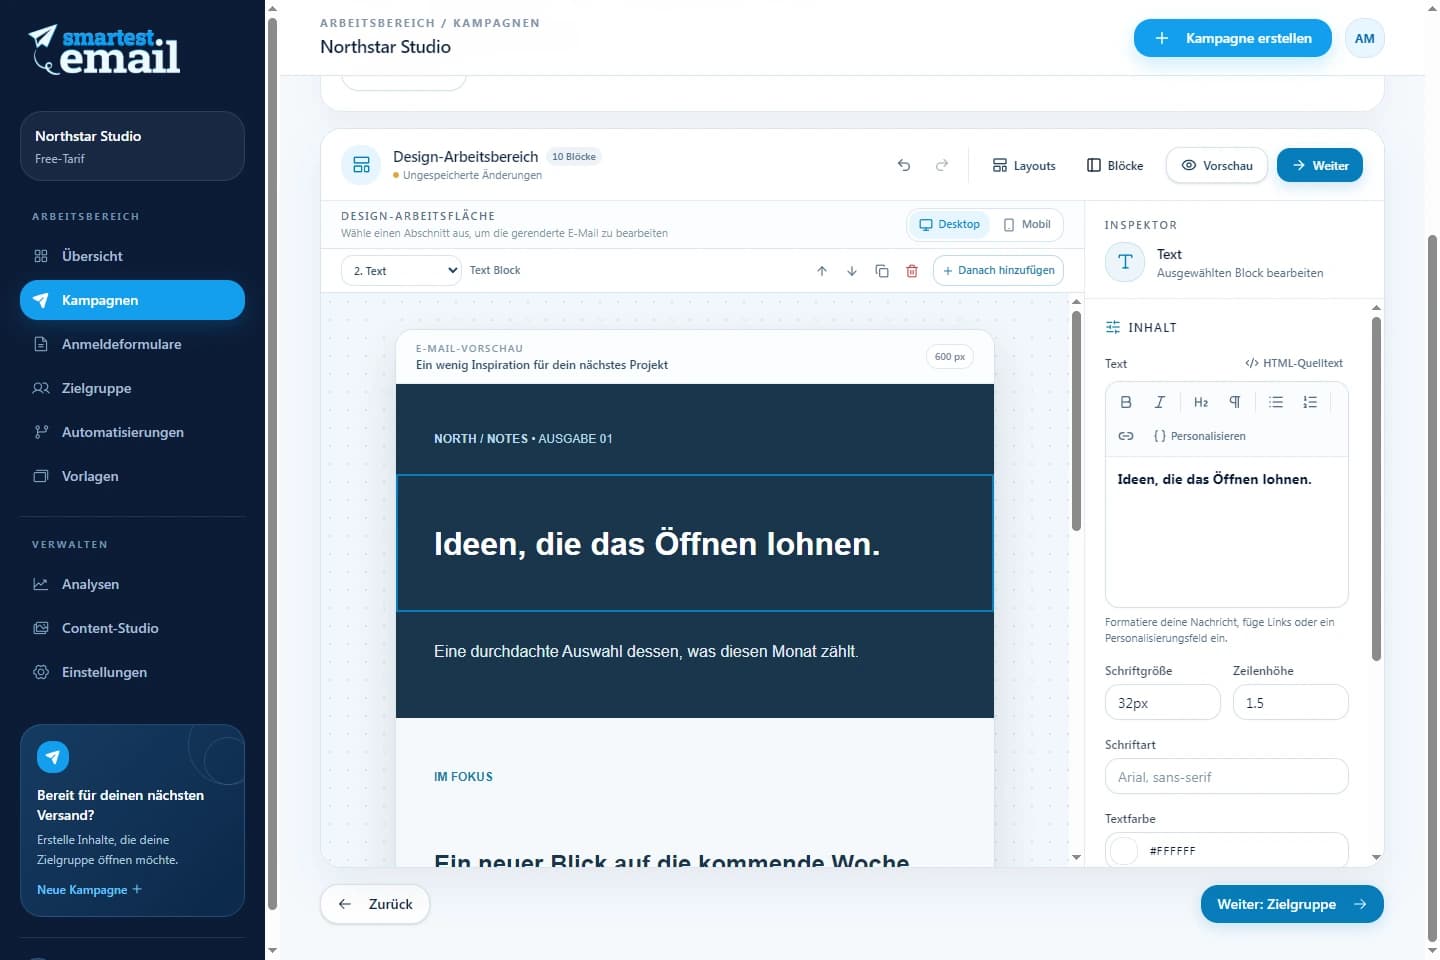The height and width of the screenshot is (960, 1440).
Task: Apply italic formatting in text editor
Action: pos(1160,402)
